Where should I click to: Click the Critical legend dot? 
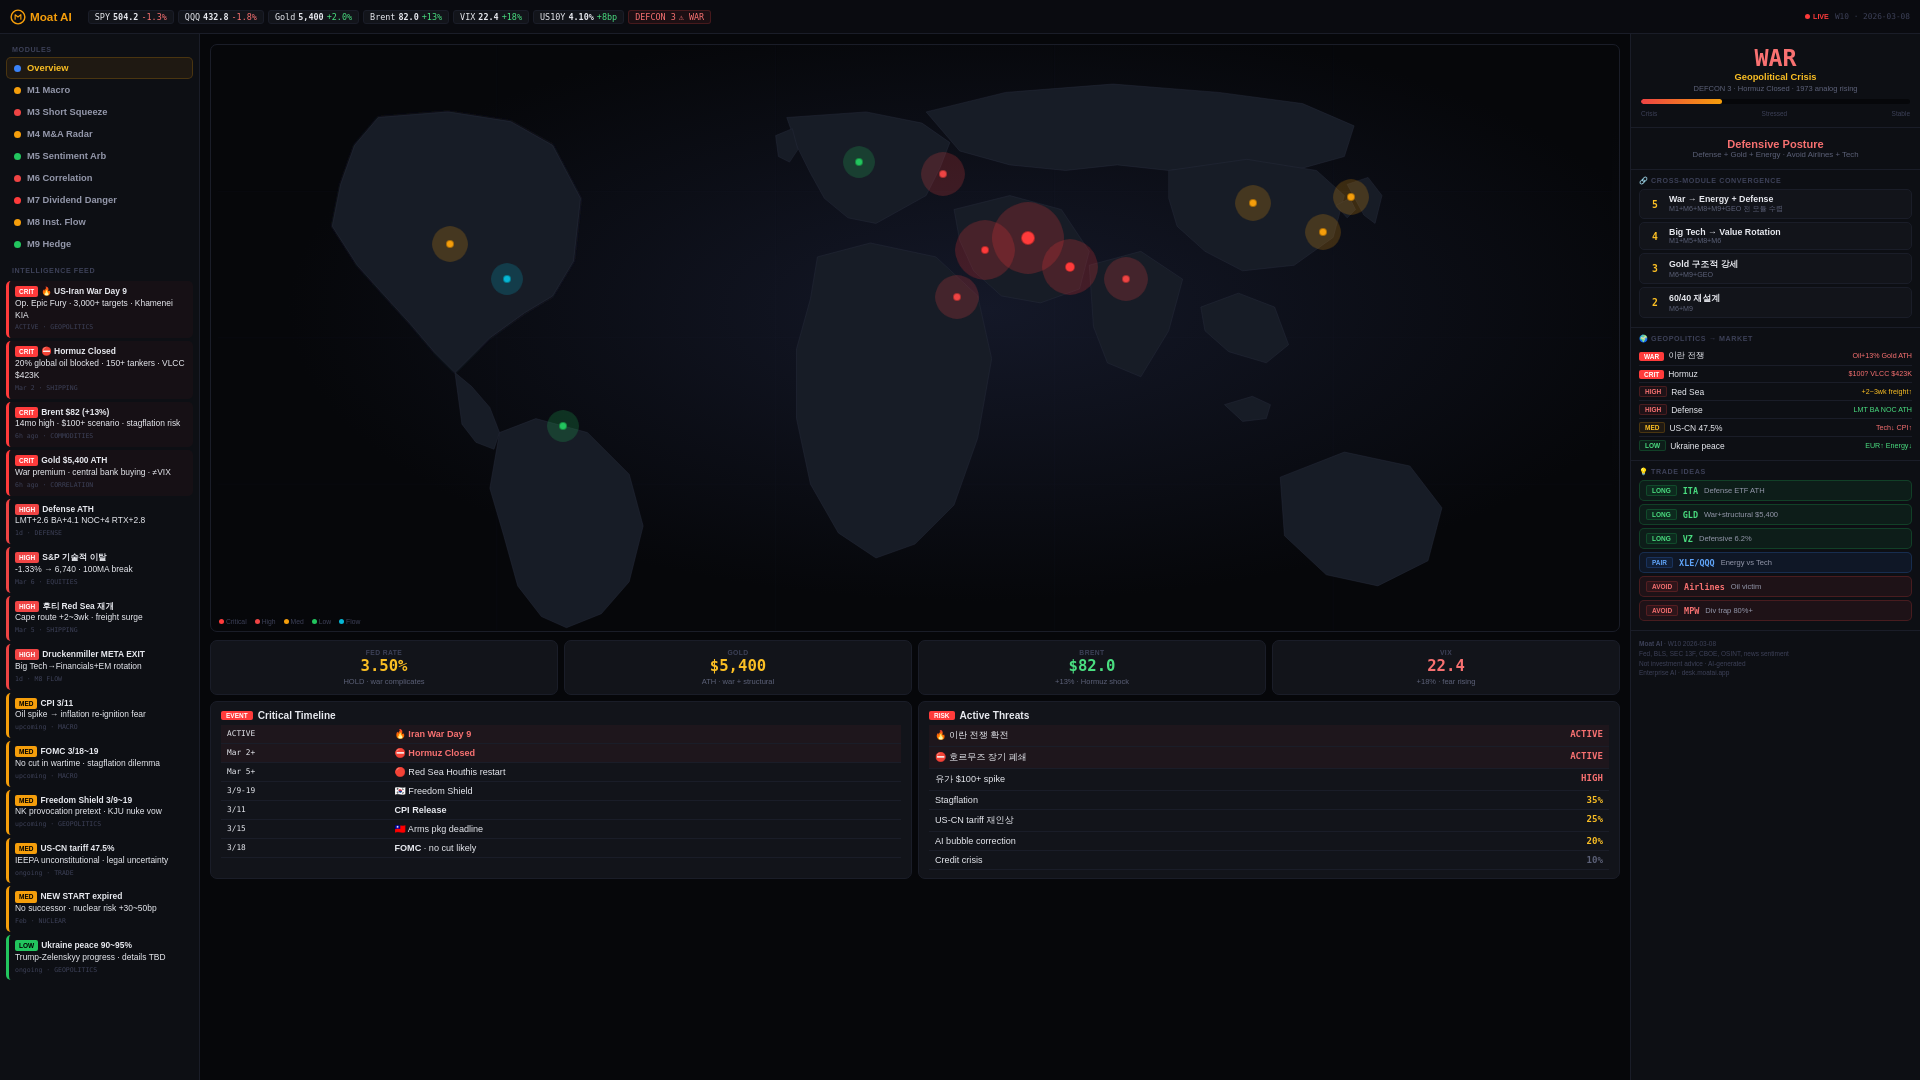pos(222,622)
